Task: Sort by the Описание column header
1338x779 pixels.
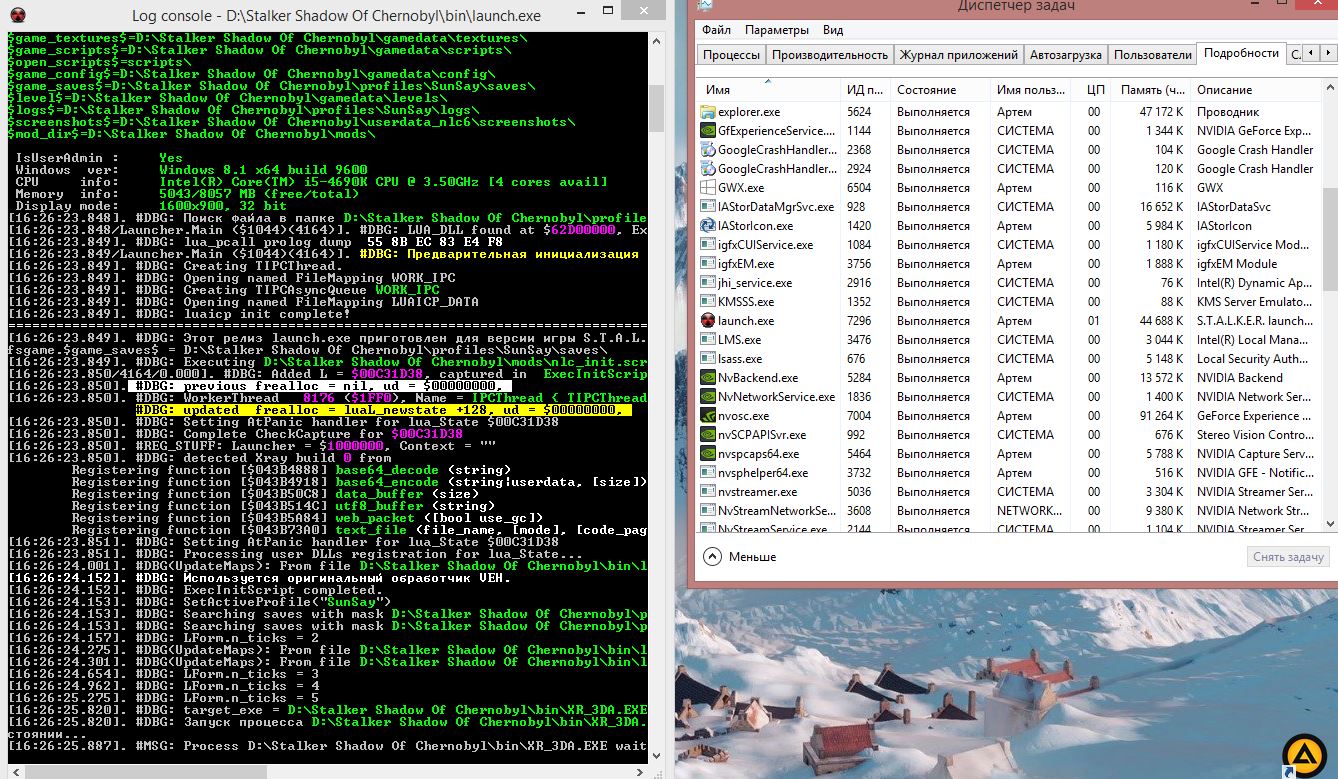Action: (x=1256, y=89)
